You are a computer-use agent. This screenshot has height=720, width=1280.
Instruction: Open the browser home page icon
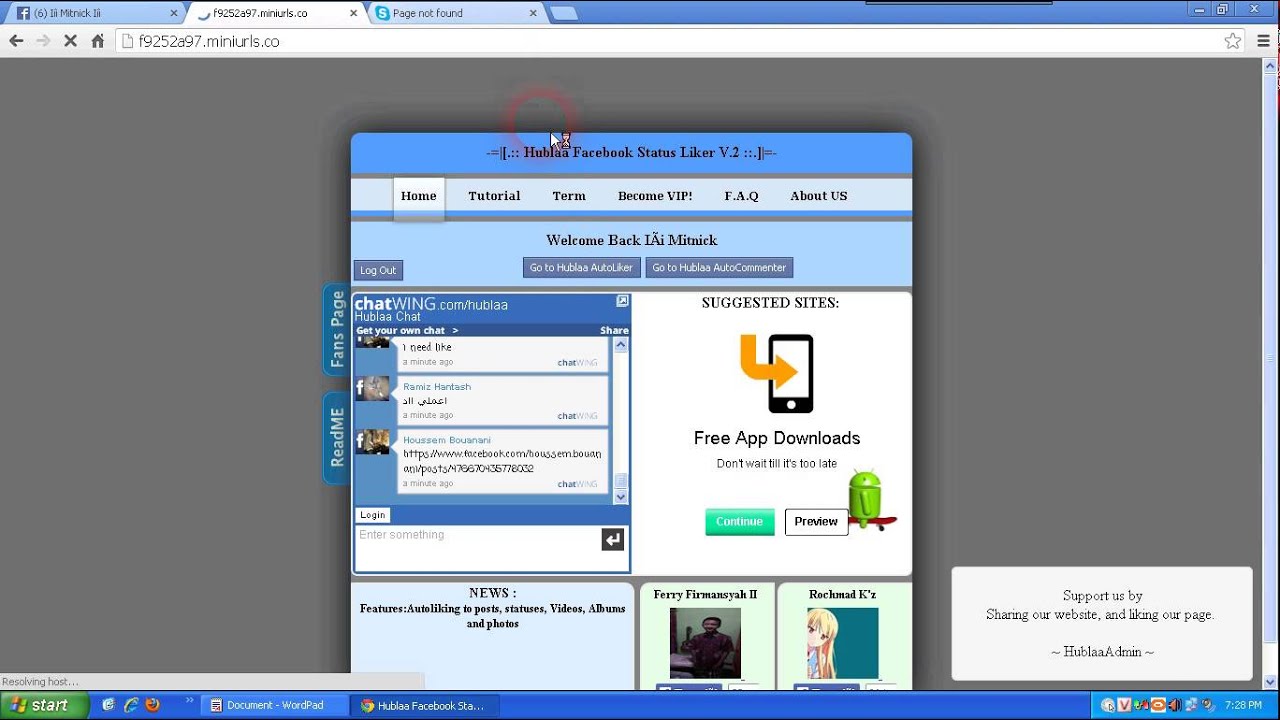[97, 41]
